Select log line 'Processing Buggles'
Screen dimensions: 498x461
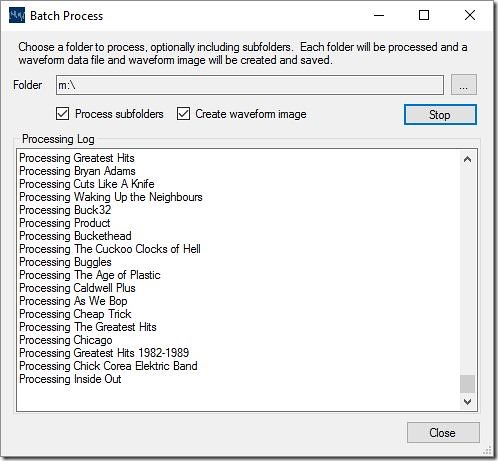click(65, 262)
